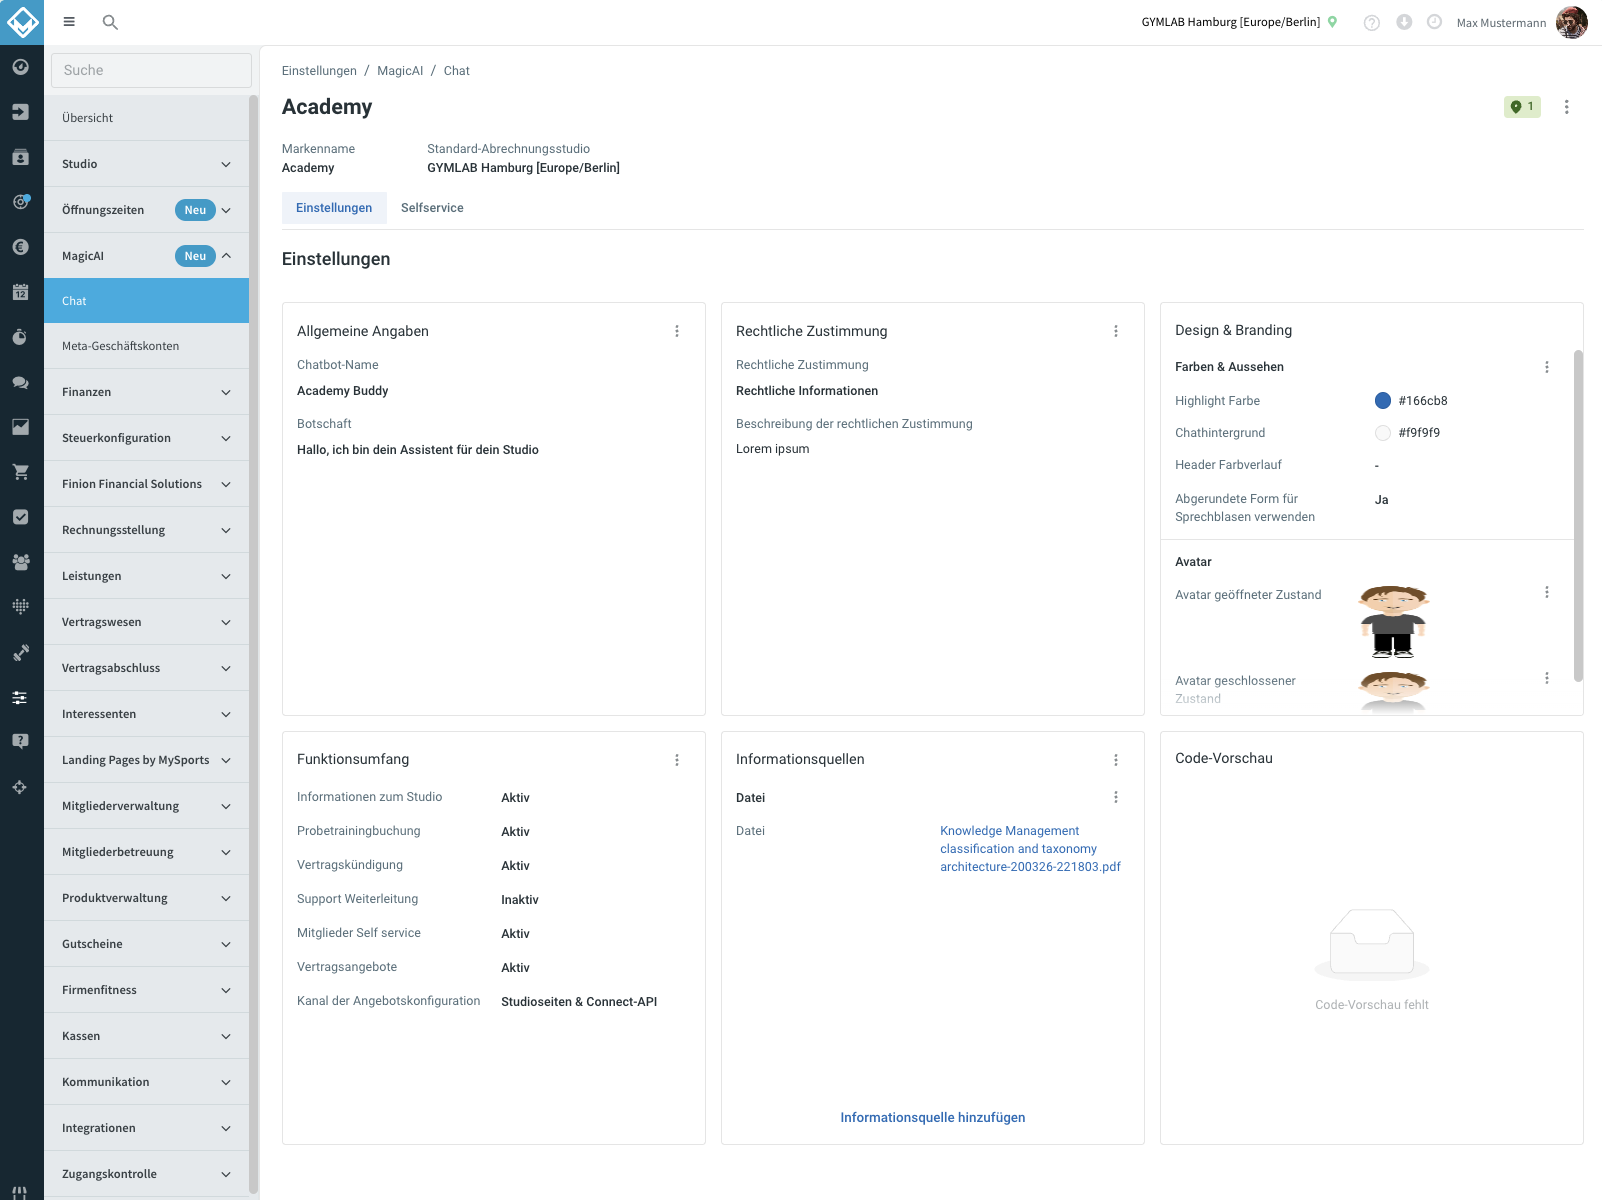1602x1200 pixels.
Task: Expand the Finanzen menu section
Action: pos(146,392)
